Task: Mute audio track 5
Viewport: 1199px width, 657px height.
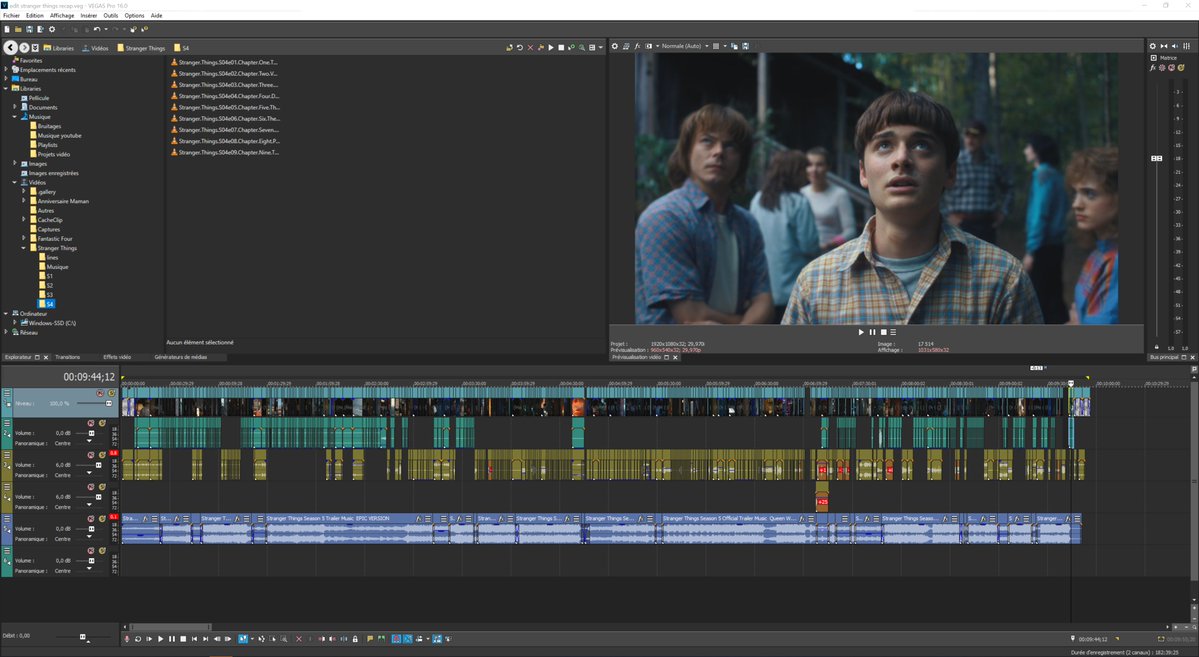Action: (91, 519)
